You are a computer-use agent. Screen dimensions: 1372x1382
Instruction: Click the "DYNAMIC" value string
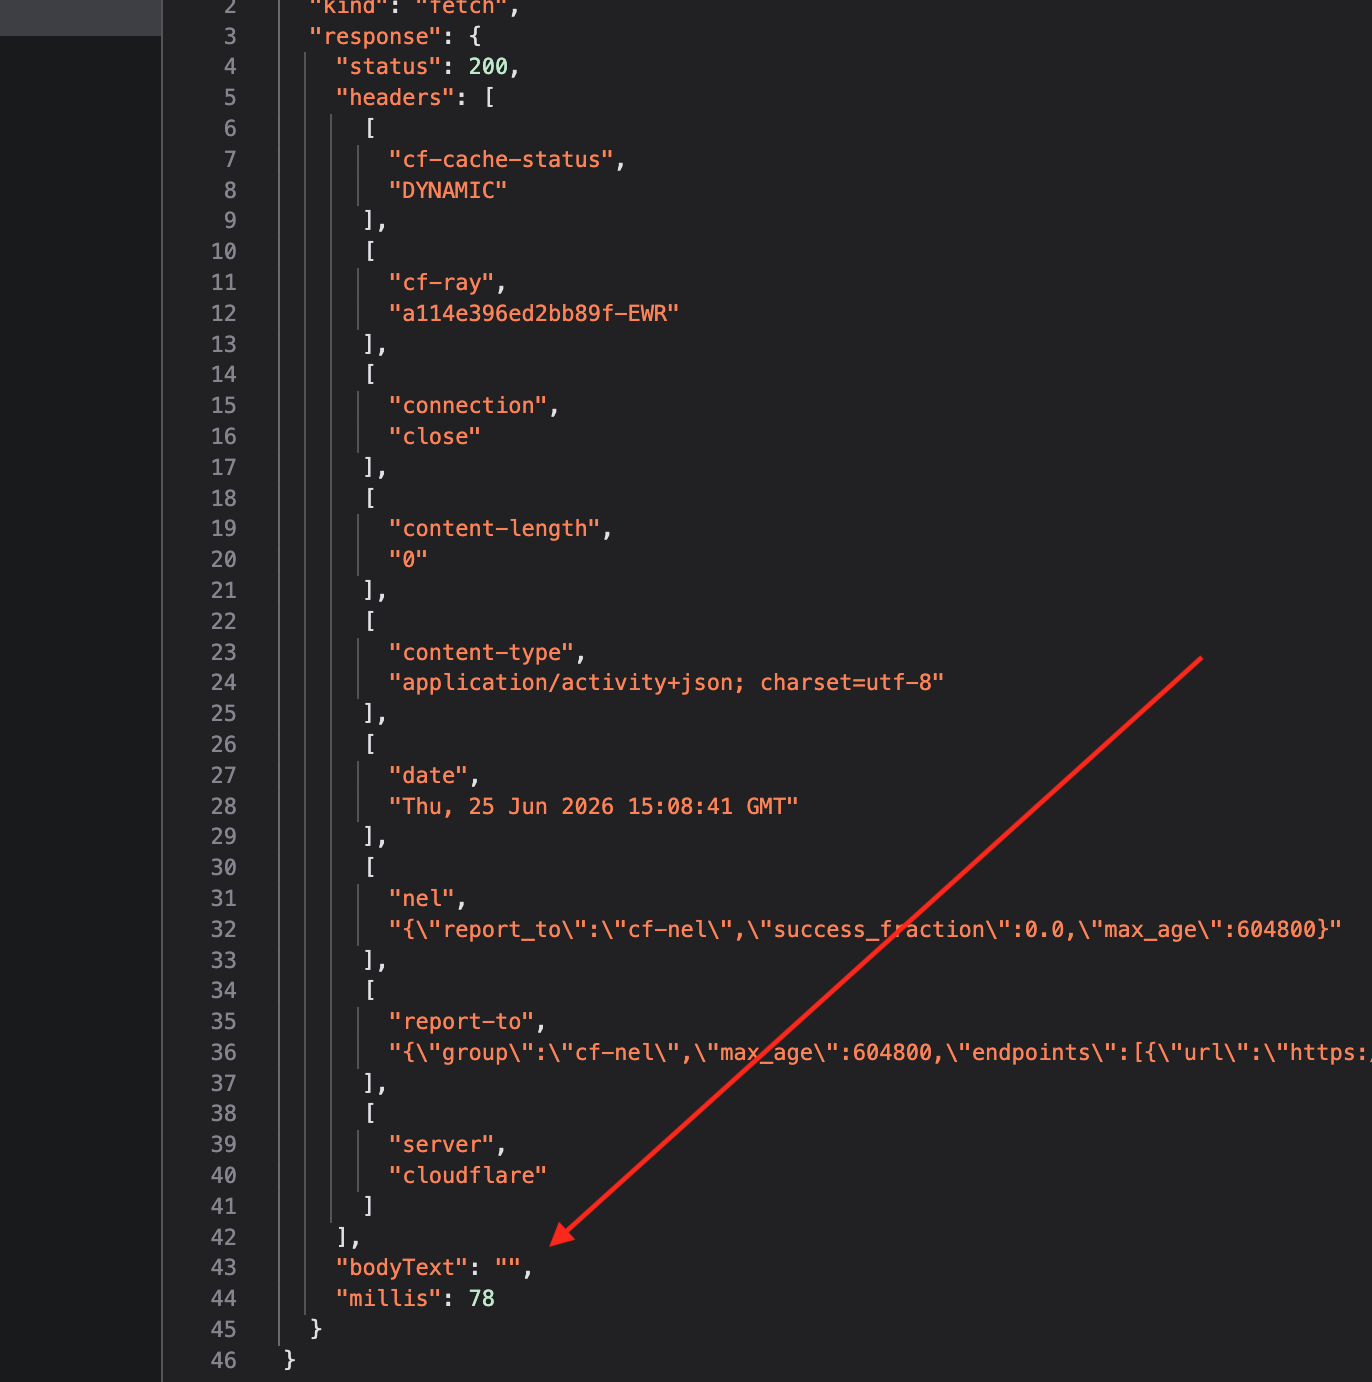tap(448, 190)
